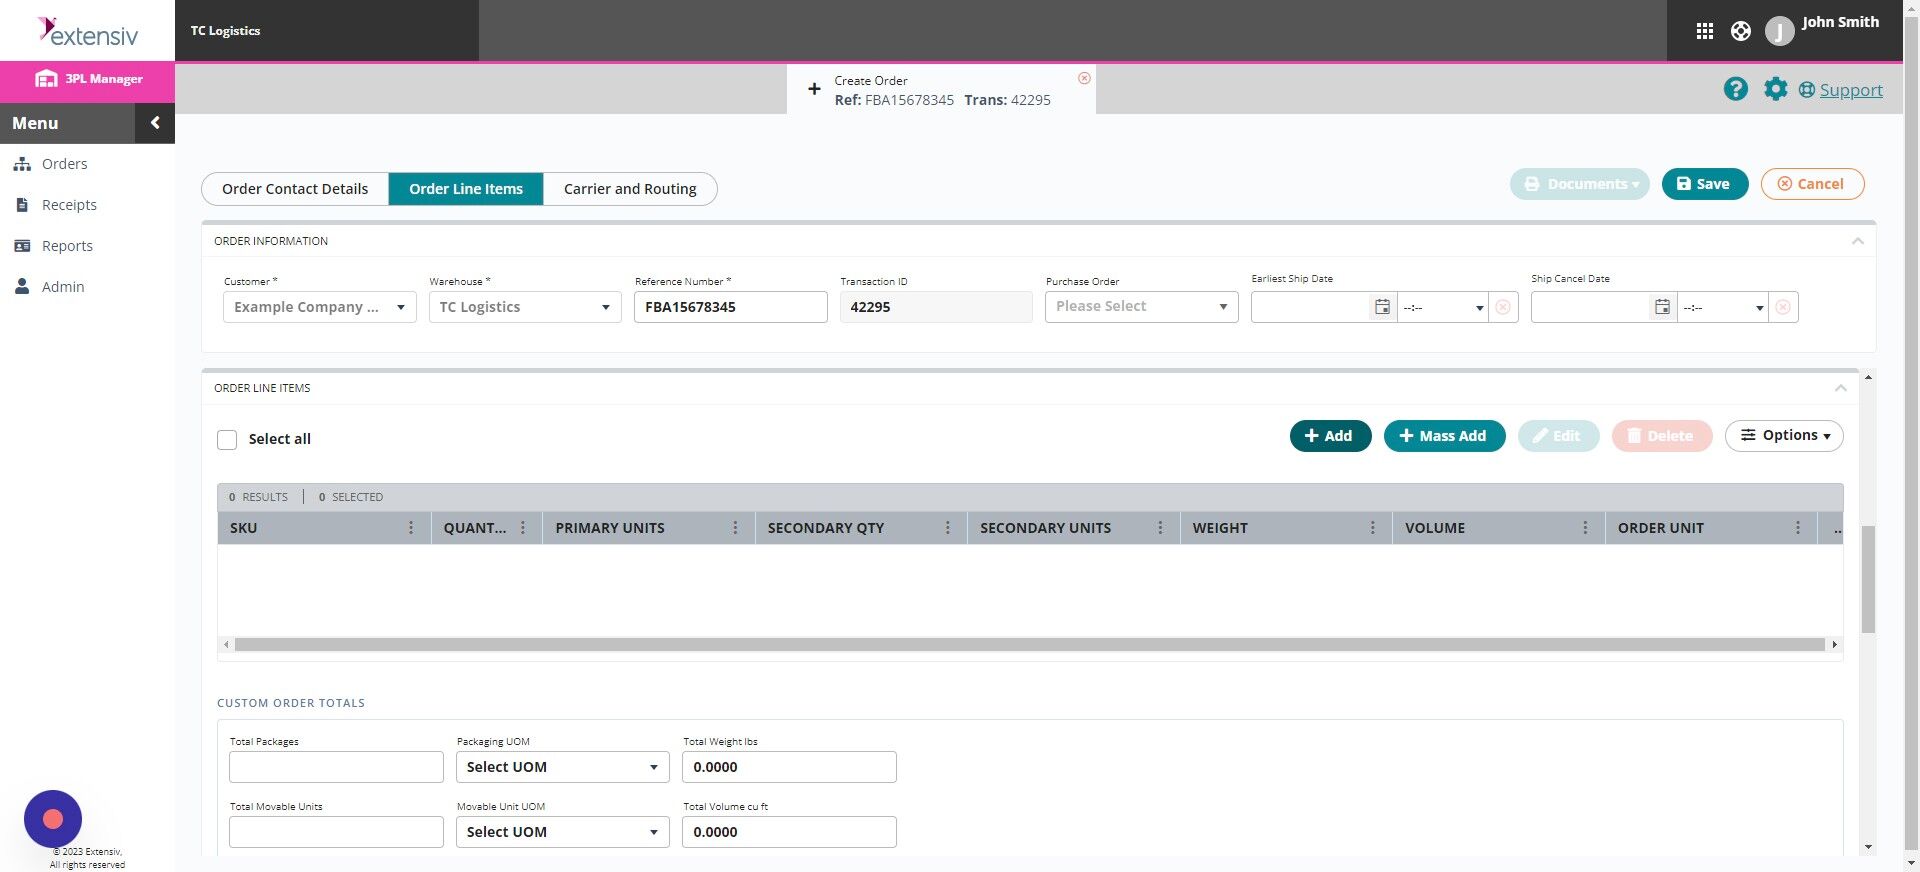
Task: Open the Options dropdown button
Action: click(1784, 436)
